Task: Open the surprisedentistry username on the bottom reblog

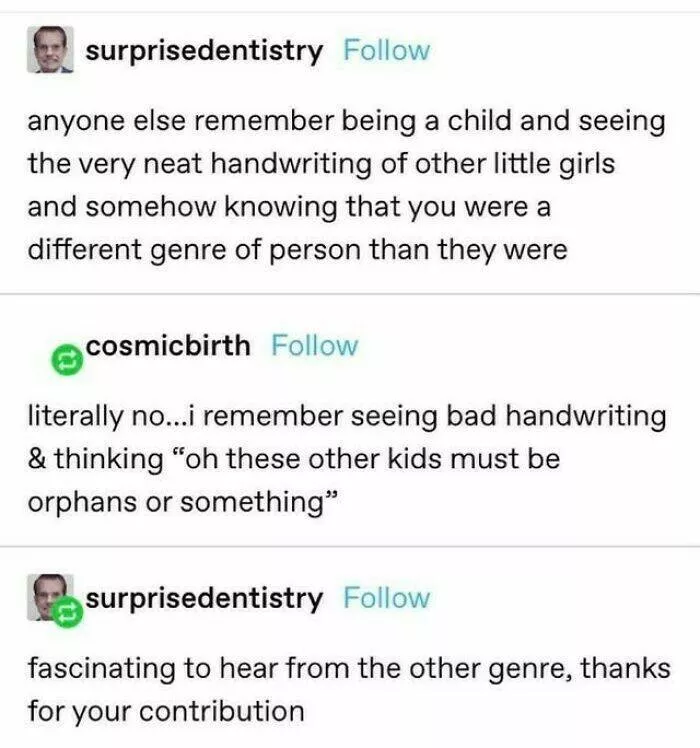Action: pos(204,598)
